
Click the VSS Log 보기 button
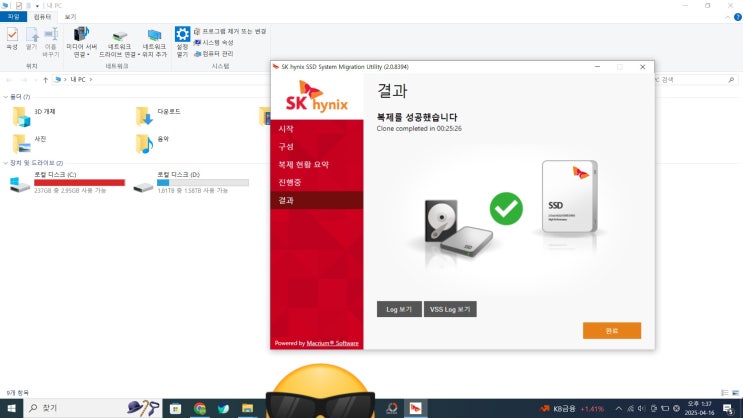(450, 309)
